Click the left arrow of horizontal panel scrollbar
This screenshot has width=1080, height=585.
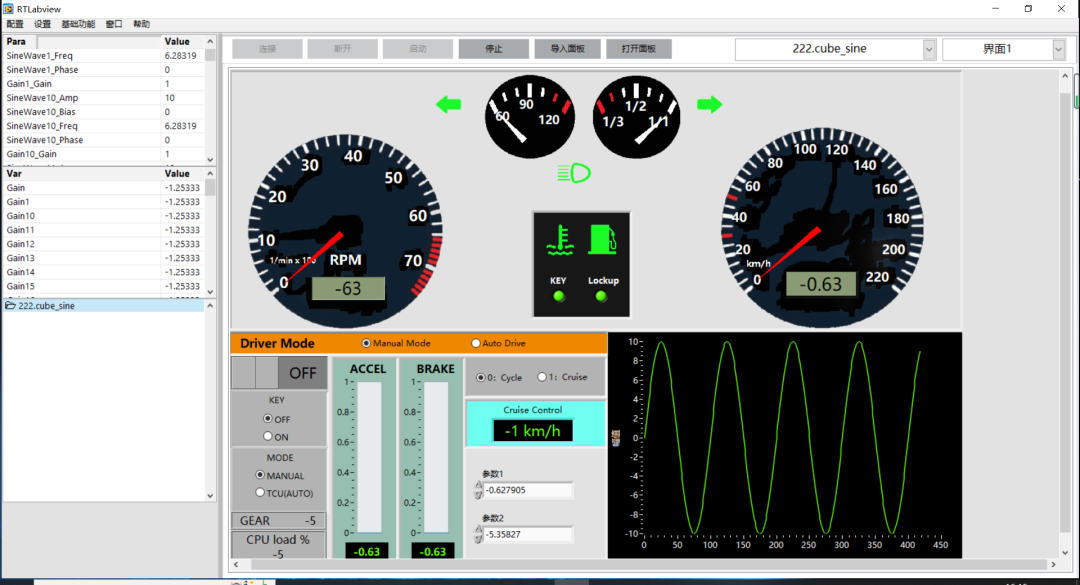[x=236, y=564]
